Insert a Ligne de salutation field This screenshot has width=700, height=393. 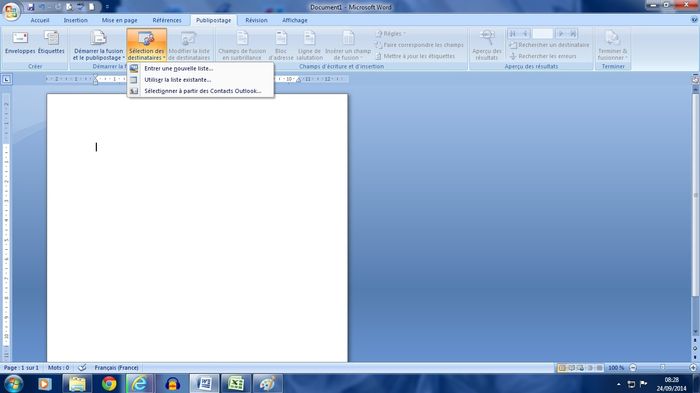point(309,46)
